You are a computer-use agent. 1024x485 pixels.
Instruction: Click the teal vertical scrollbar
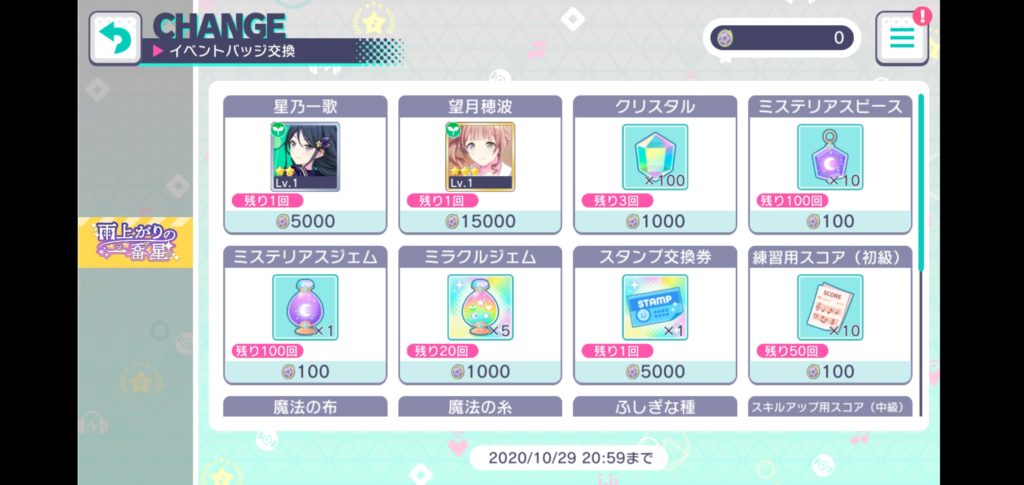(921, 181)
